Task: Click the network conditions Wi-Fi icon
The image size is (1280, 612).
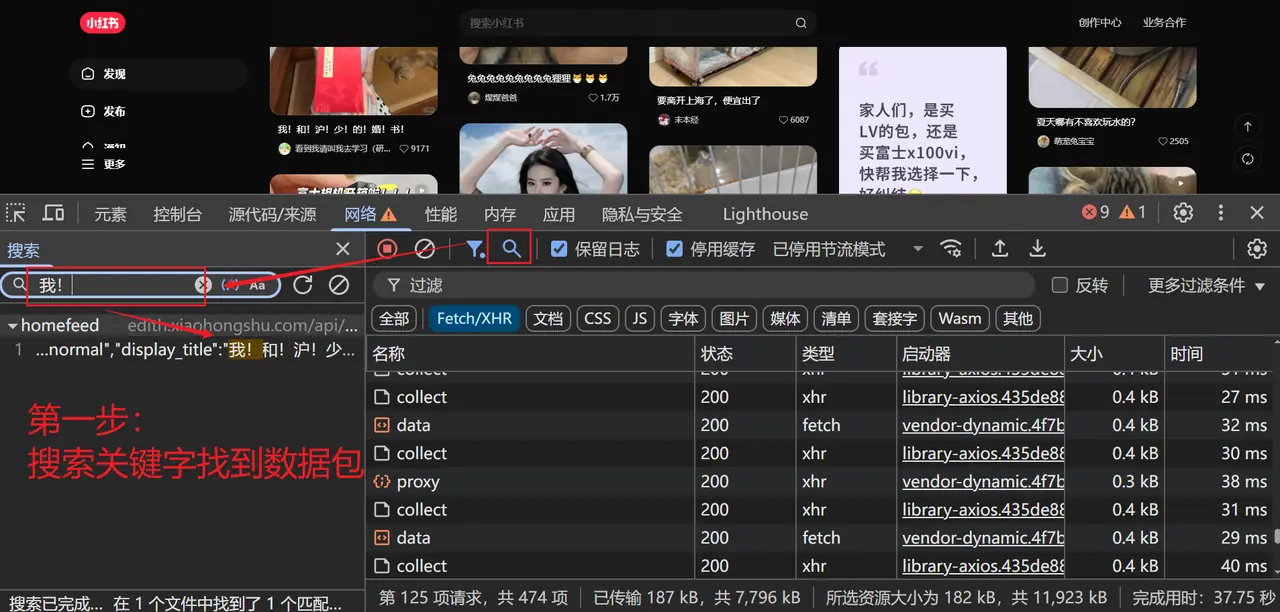Action: coord(951,249)
